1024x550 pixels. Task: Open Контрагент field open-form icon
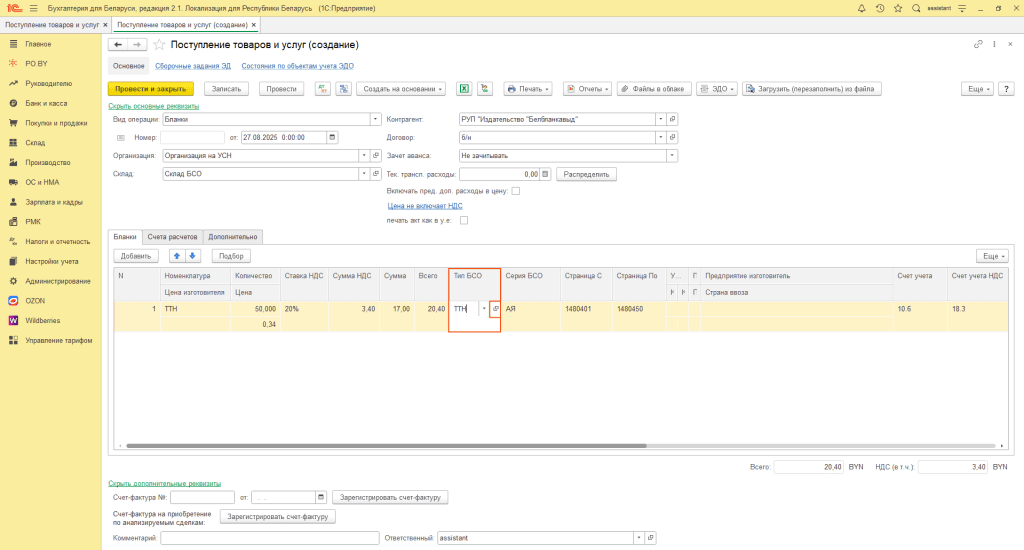click(672, 119)
